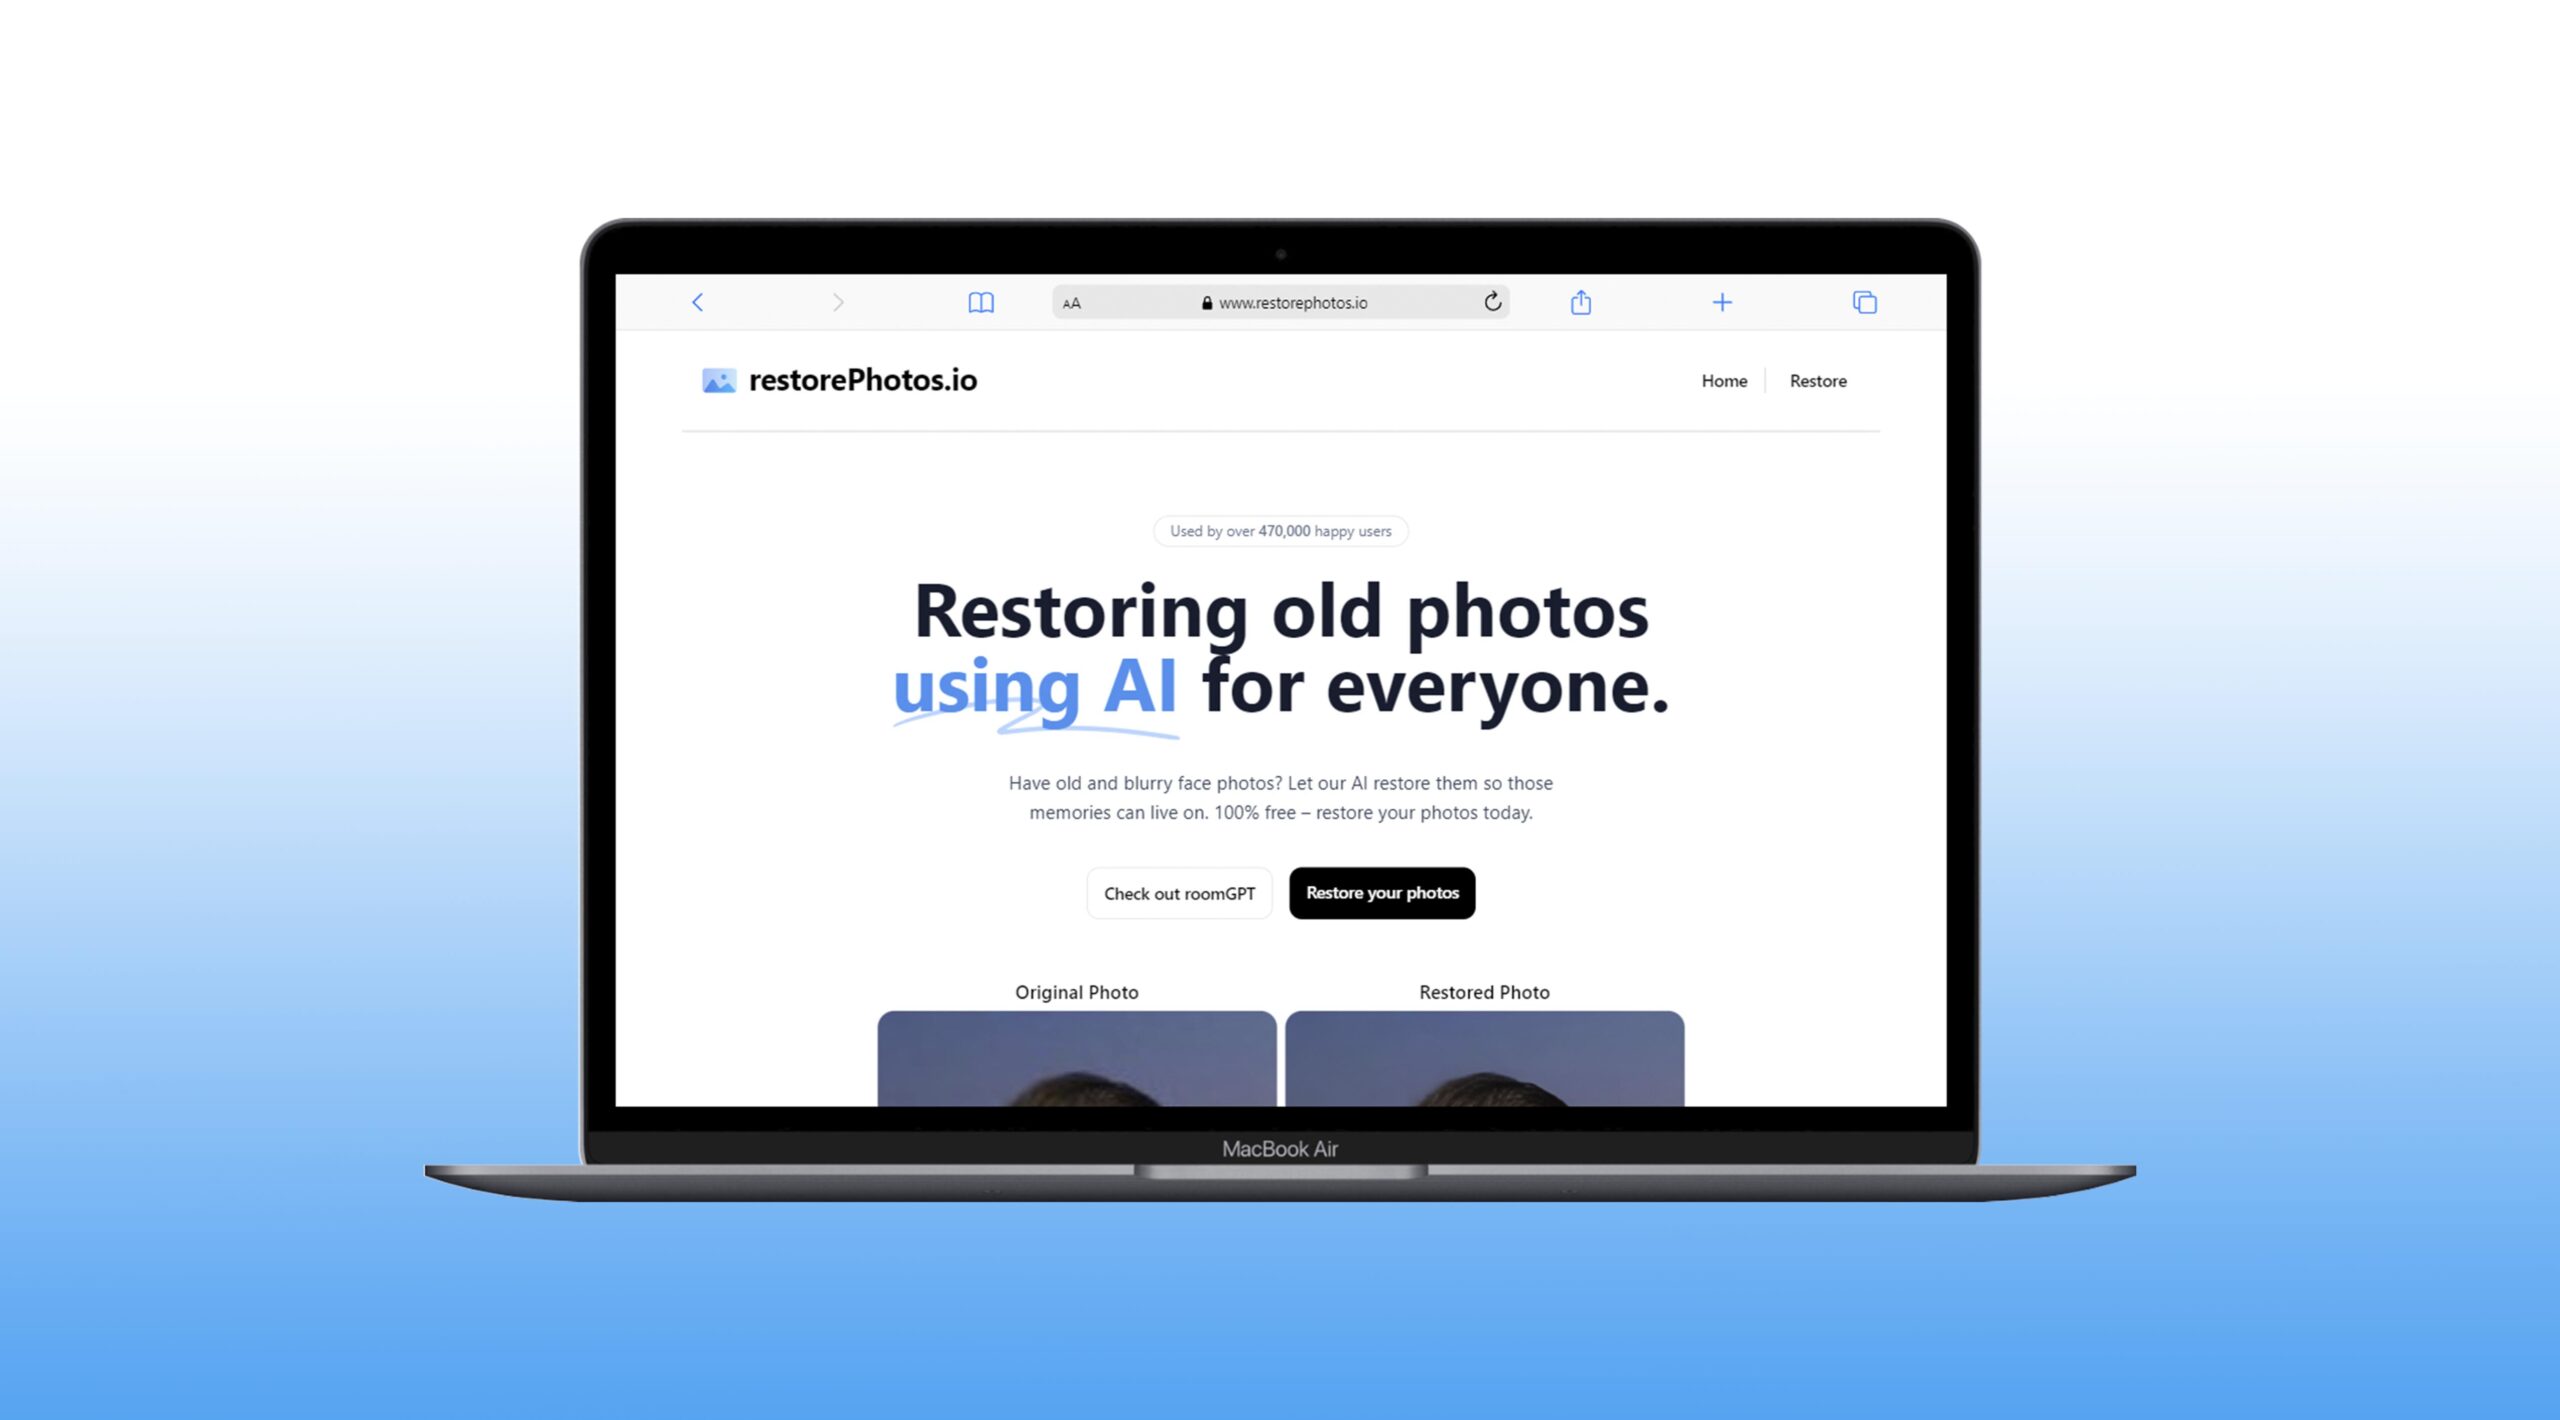Click the Restore navigation menu item

[1819, 379]
